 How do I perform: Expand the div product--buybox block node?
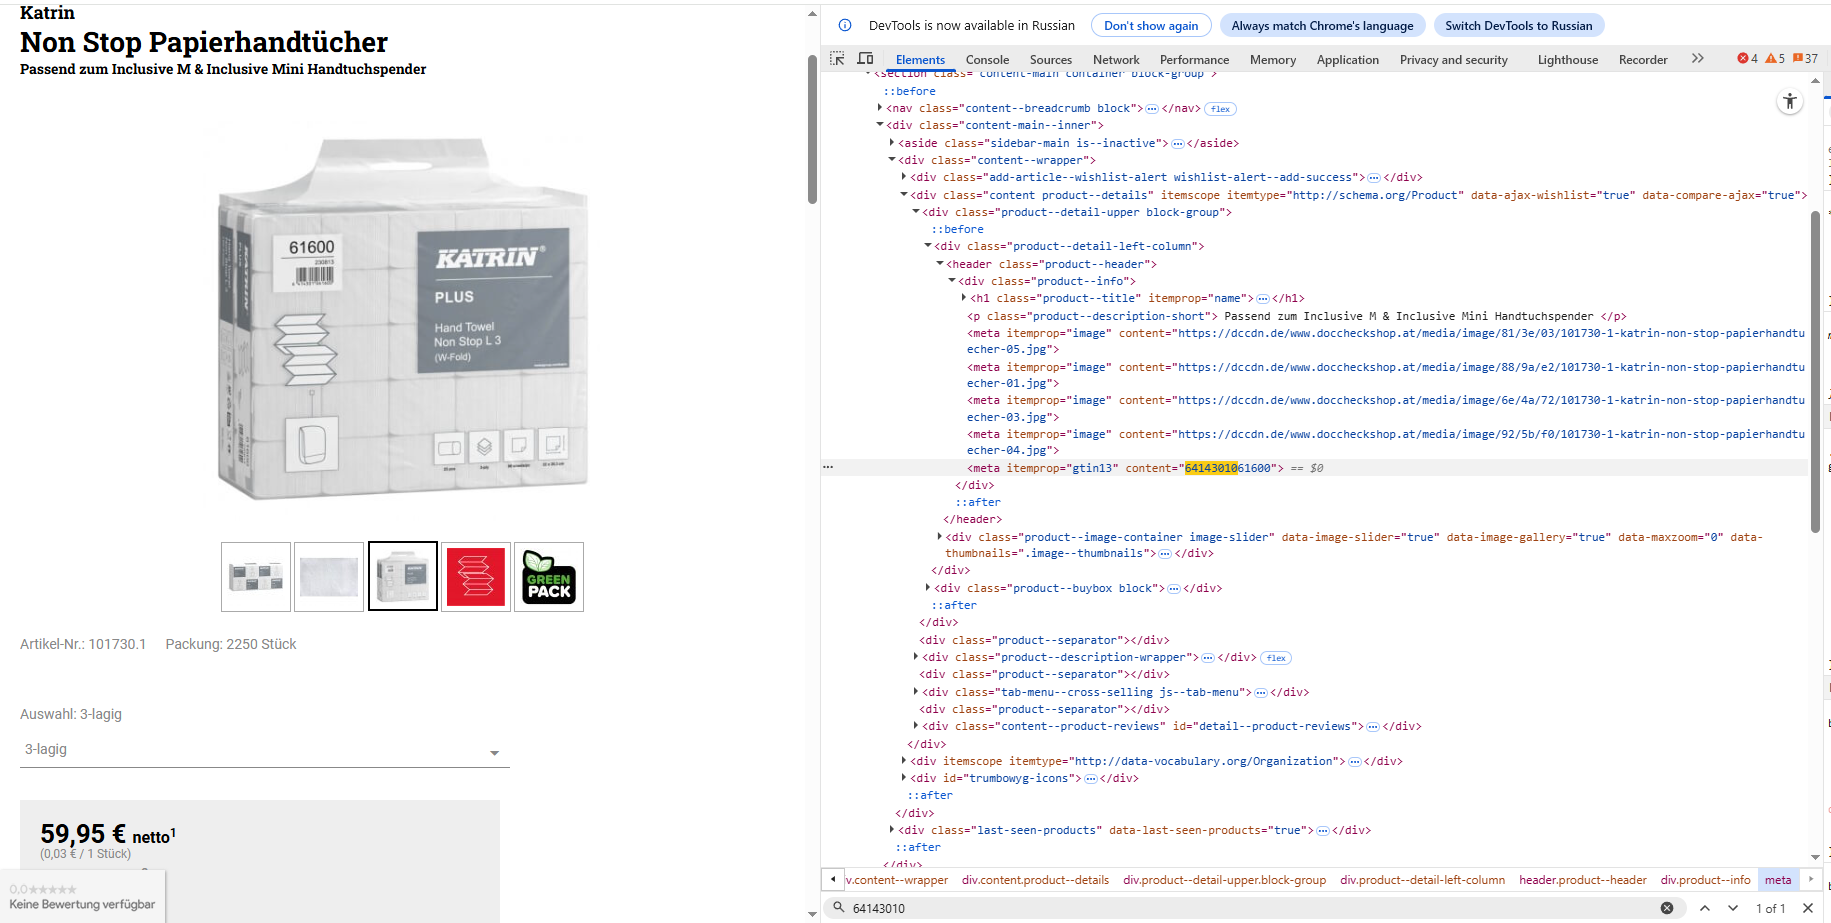pos(928,588)
